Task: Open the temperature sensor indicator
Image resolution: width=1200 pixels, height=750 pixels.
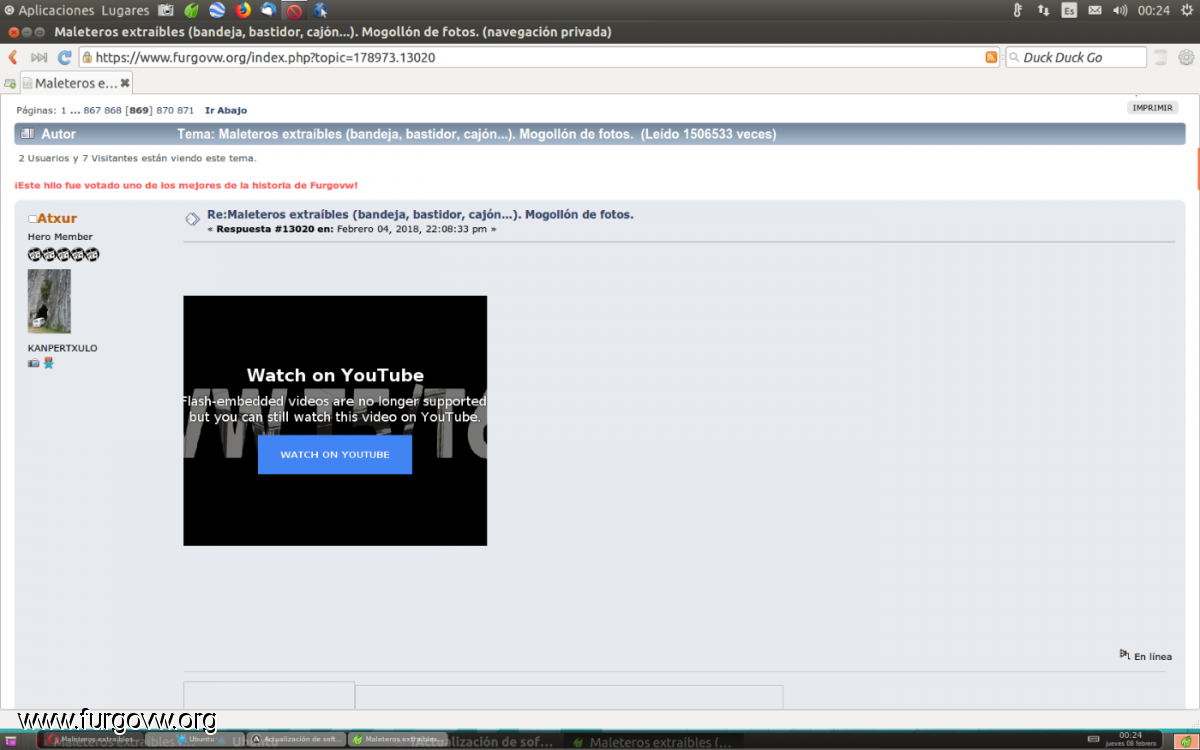Action: 1018,11
